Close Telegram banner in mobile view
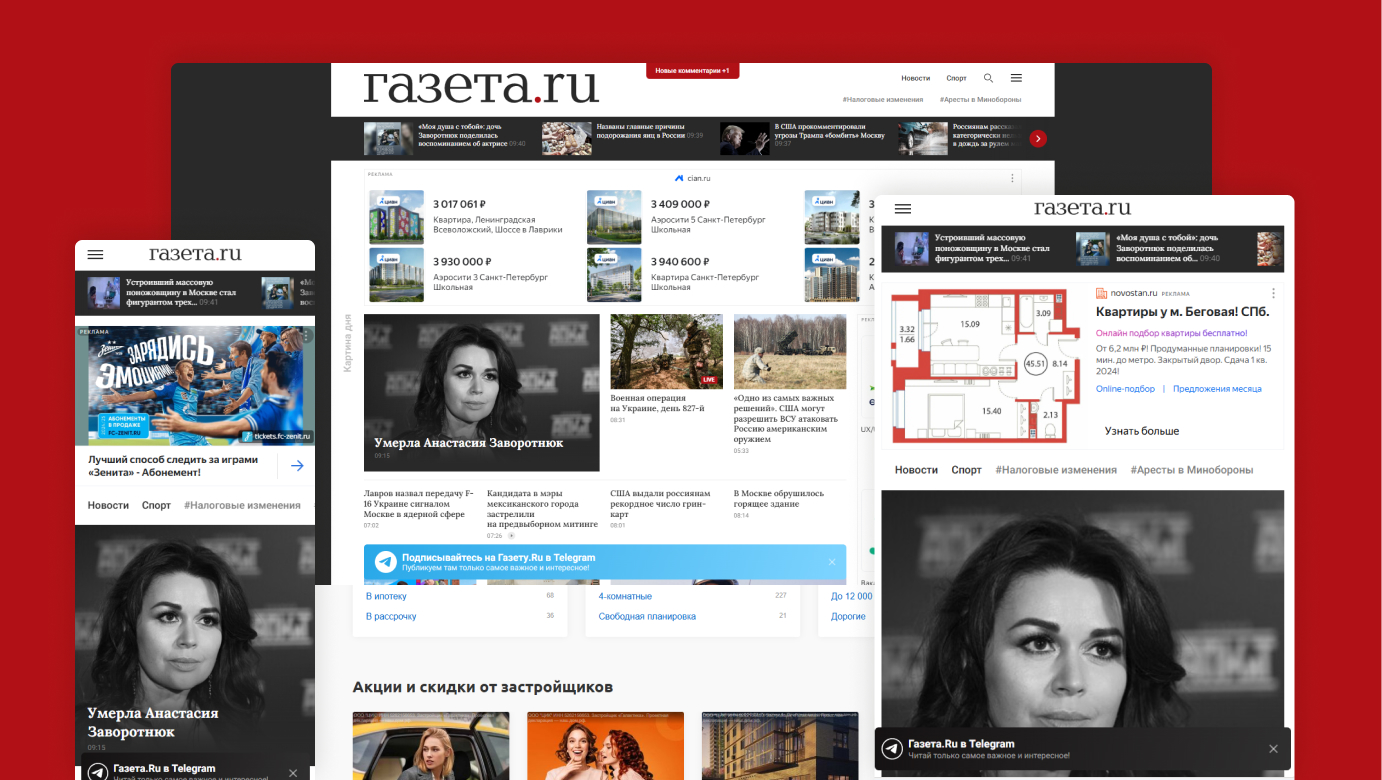This screenshot has width=1382, height=780. coord(293,773)
